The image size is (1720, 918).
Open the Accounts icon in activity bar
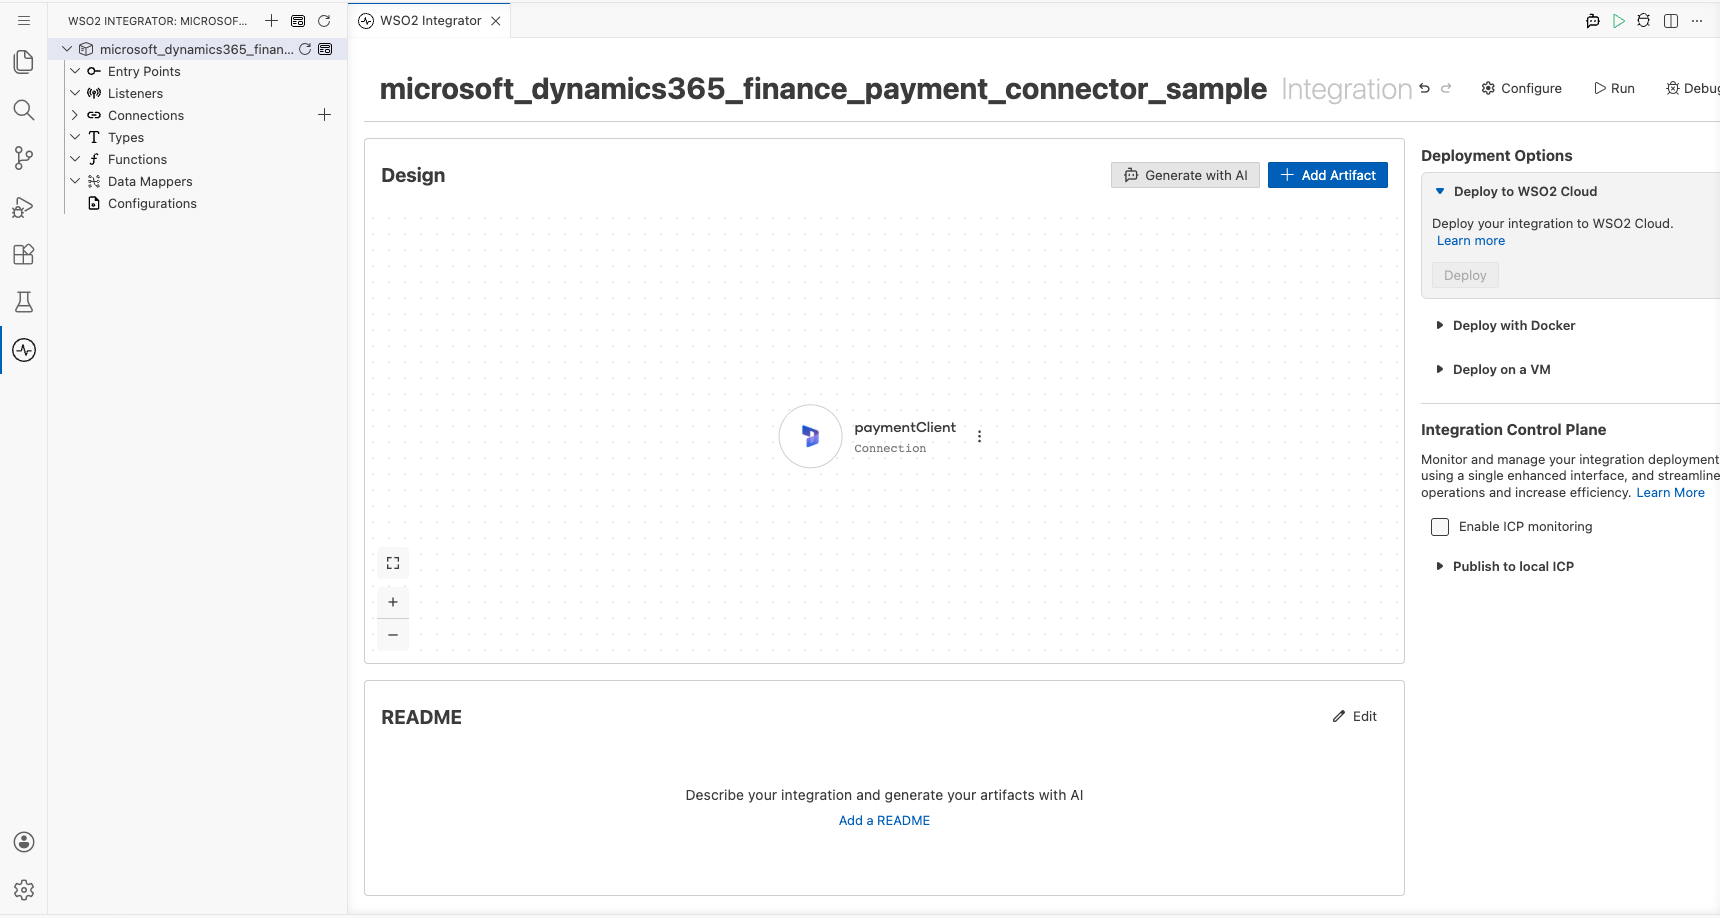[x=24, y=842]
